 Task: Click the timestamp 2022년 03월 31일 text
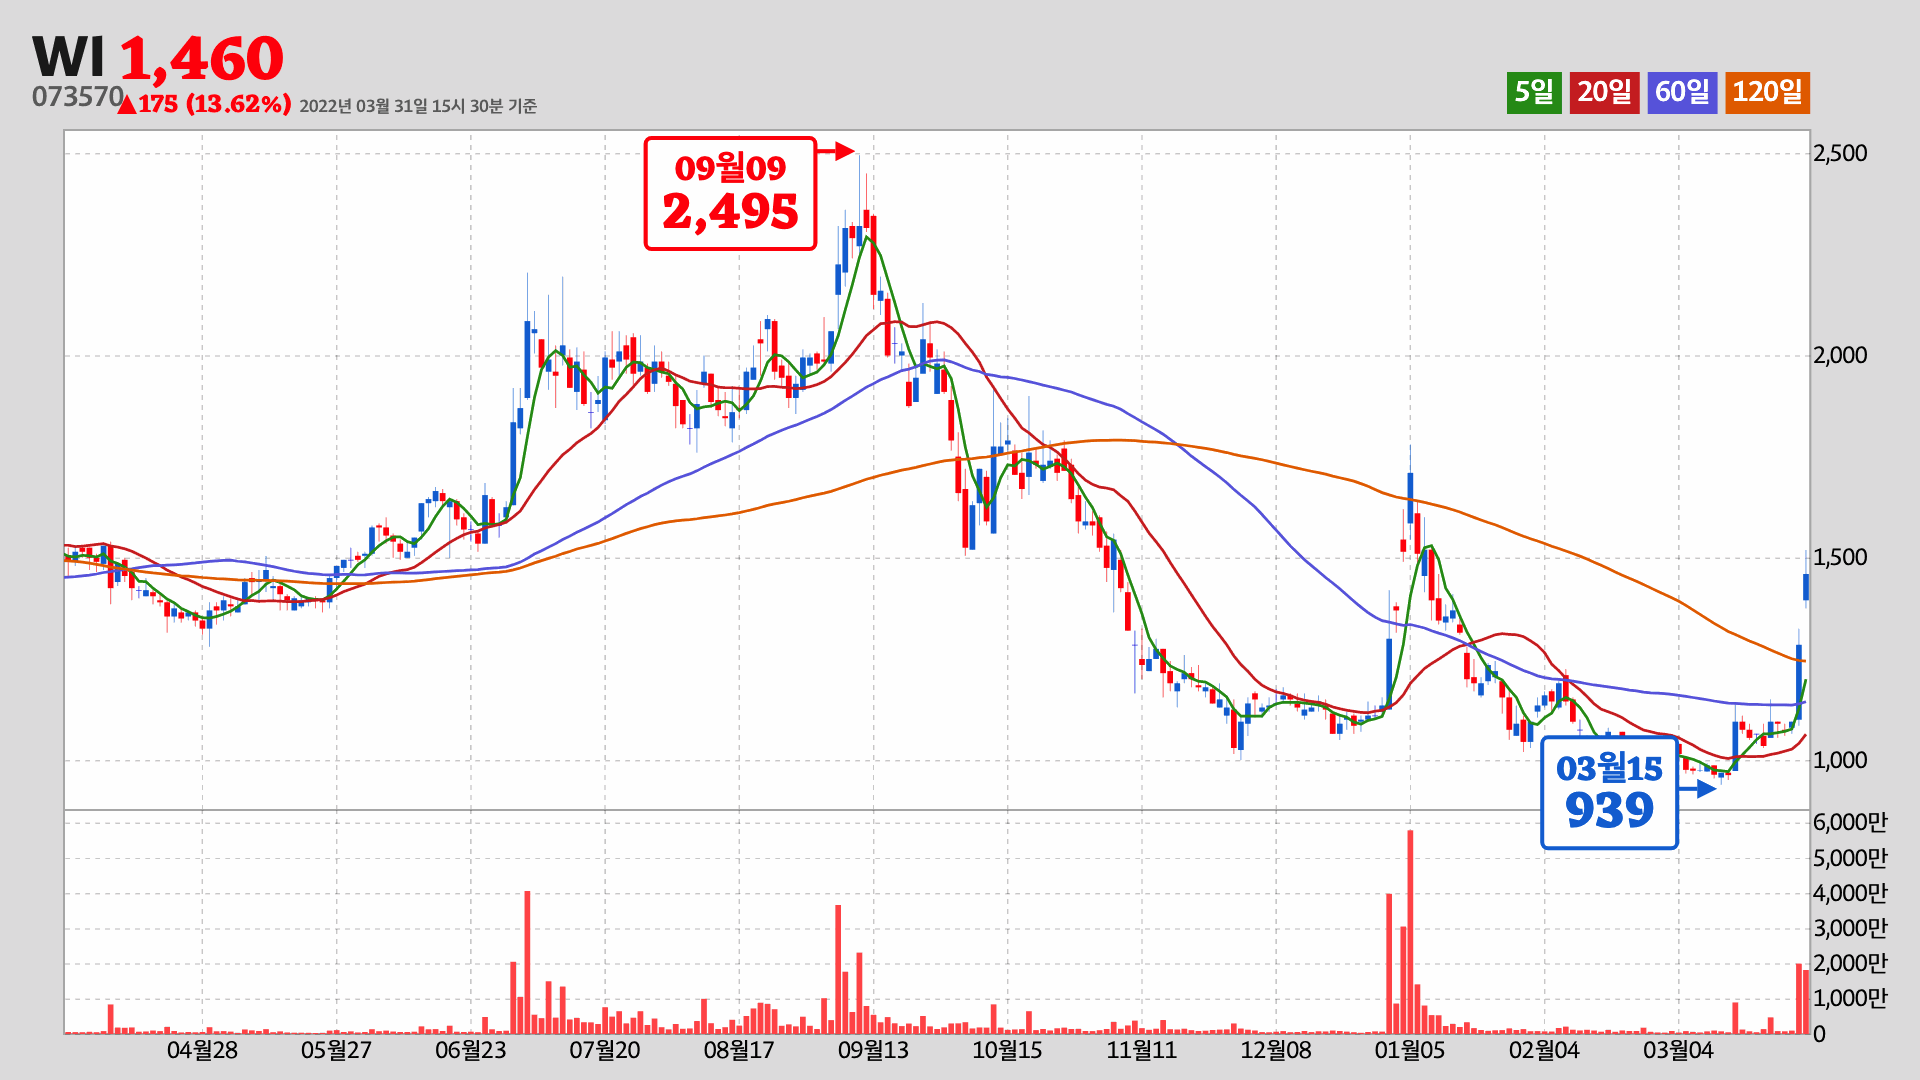[x=418, y=106]
